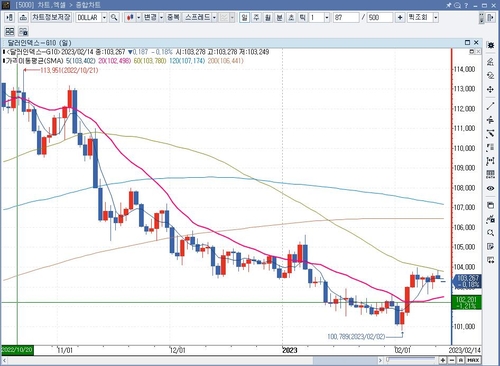Click the chart lock icon in second toolbar row
This screenshot has height=366, width=500.
[23, 32]
